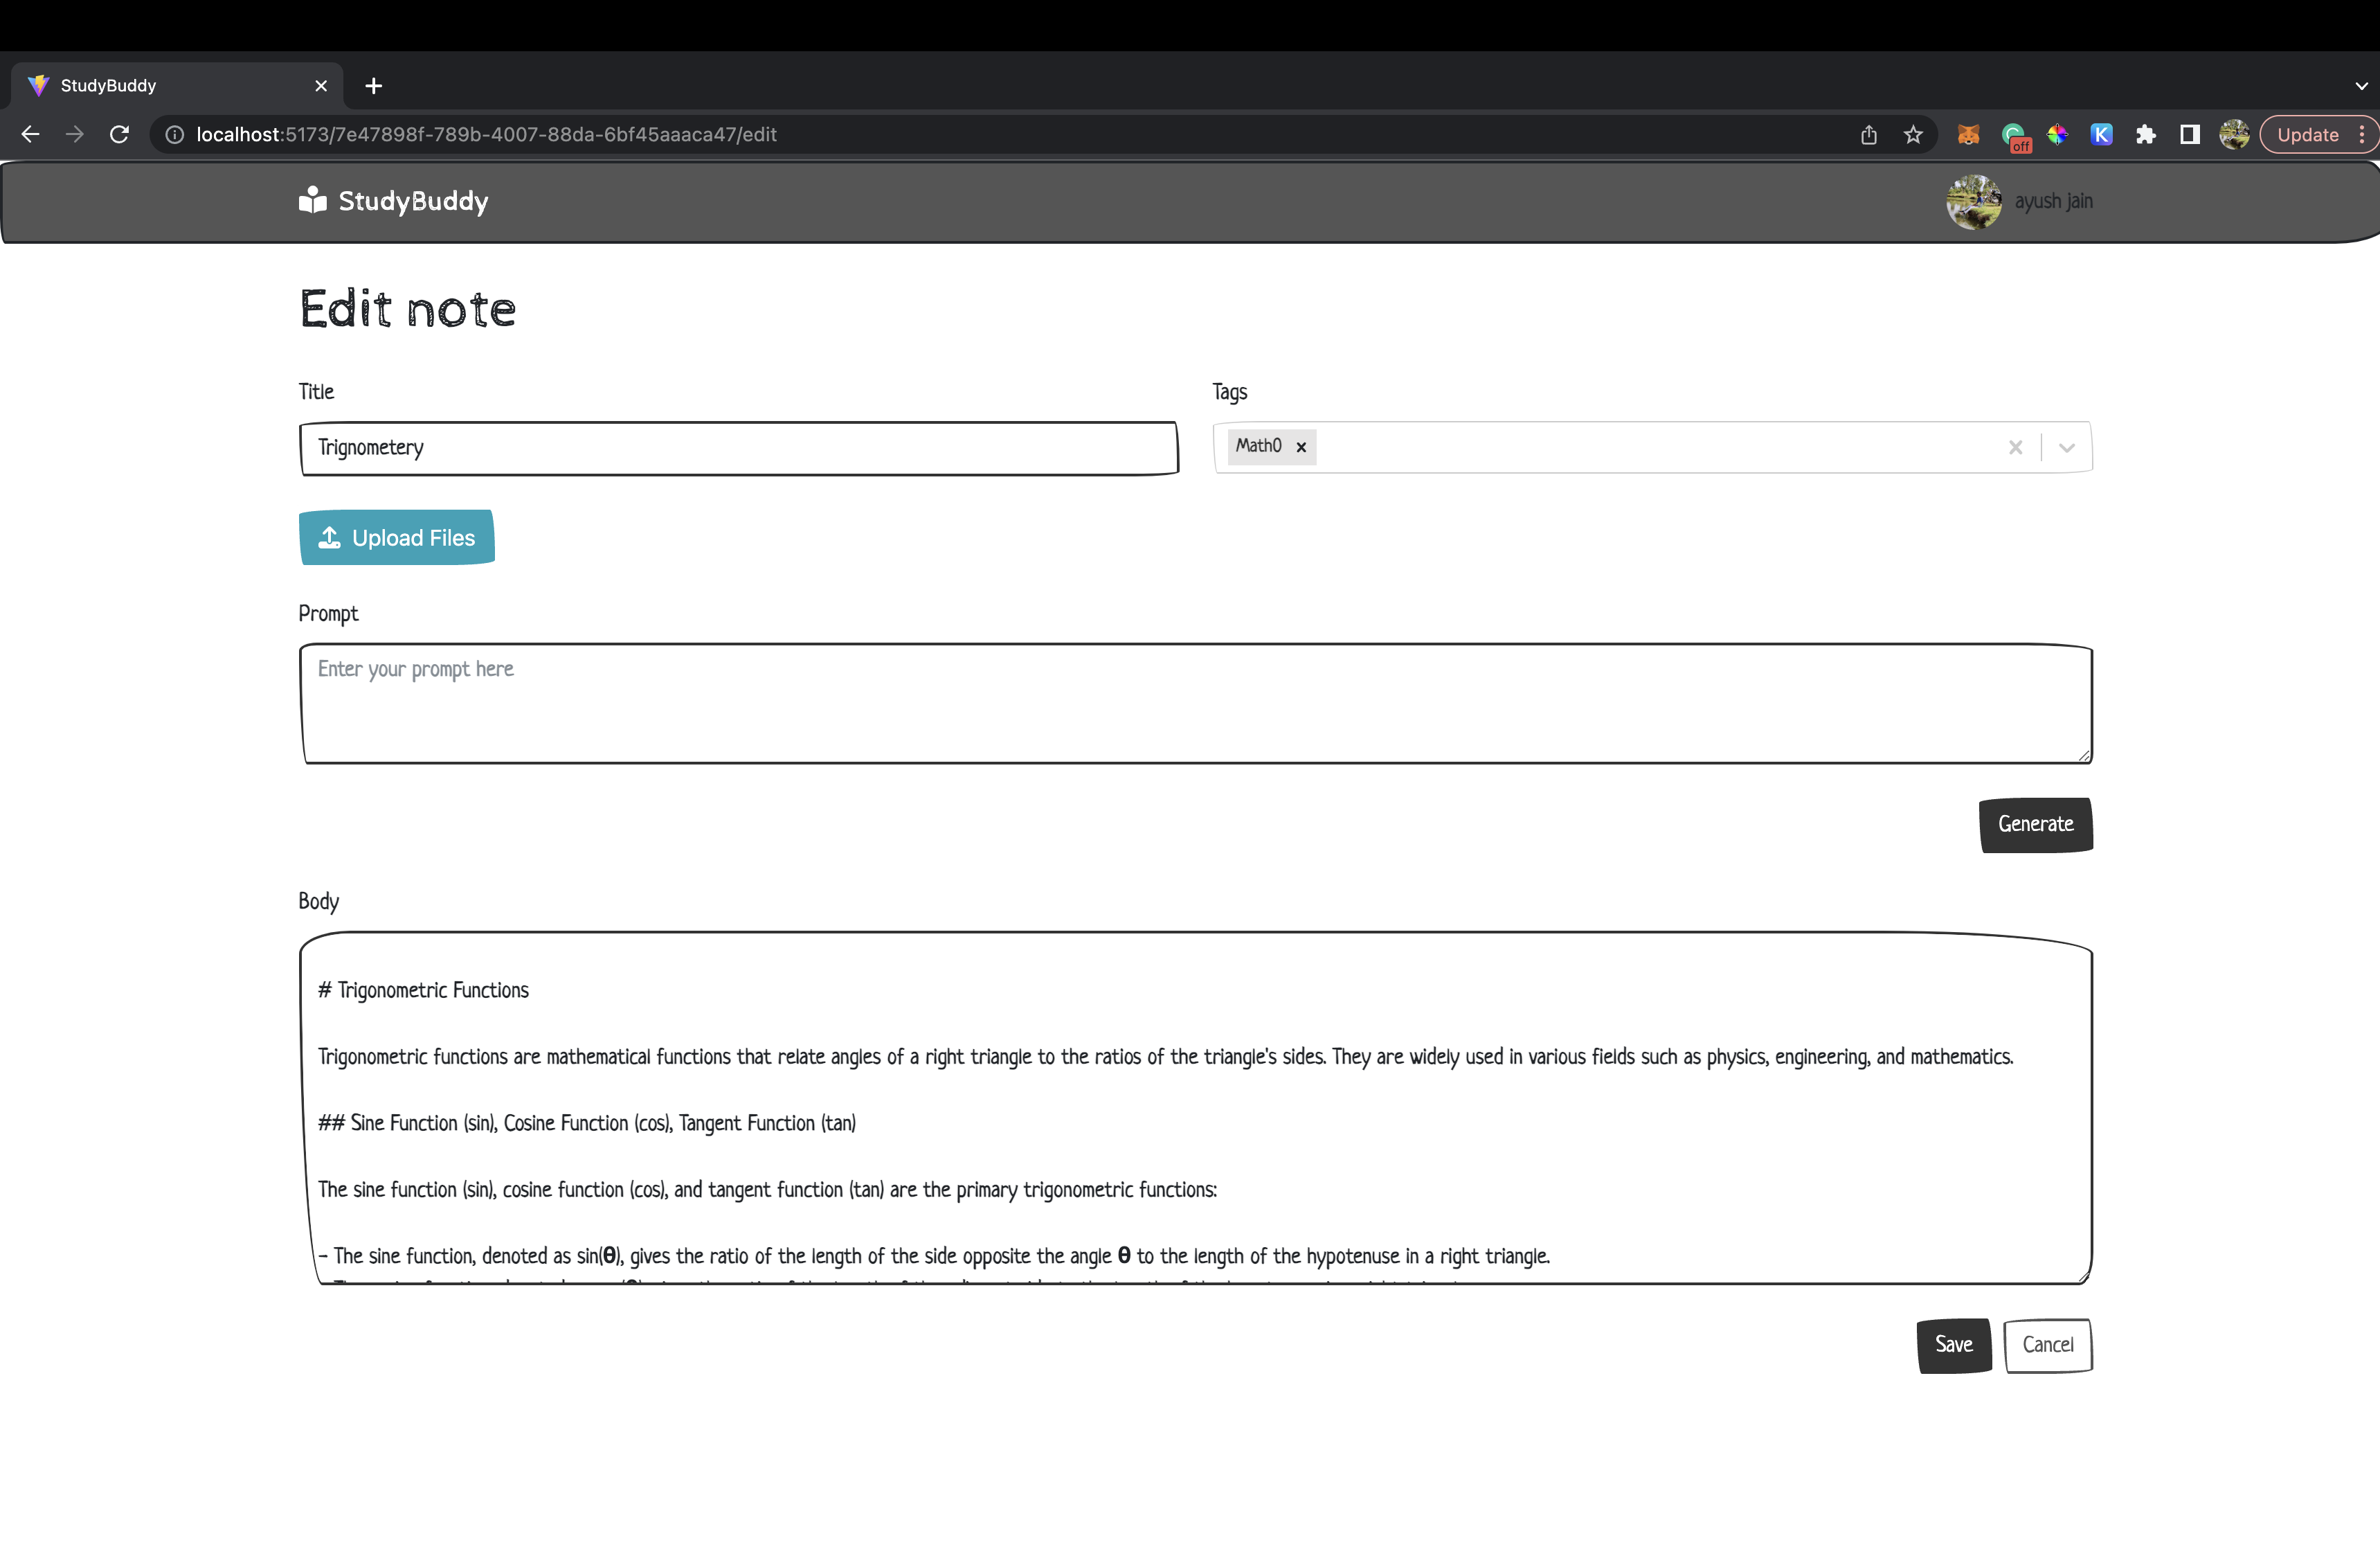Open the MetaMask fox extension
This screenshot has height=1547, width=2380.
[1968, 134]
